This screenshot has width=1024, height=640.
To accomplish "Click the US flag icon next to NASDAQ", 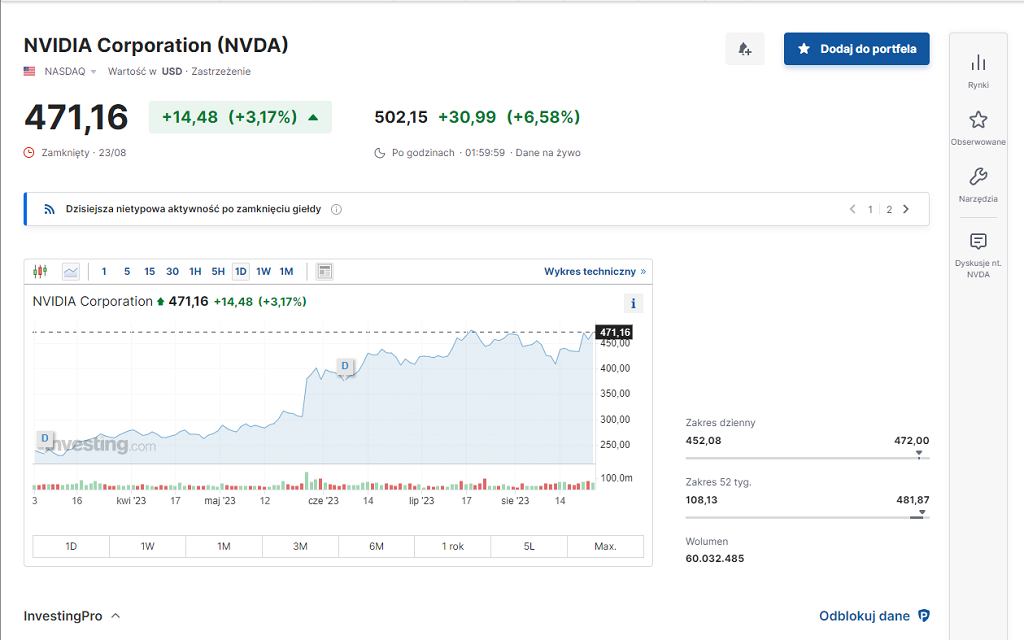I will (29, 71).
